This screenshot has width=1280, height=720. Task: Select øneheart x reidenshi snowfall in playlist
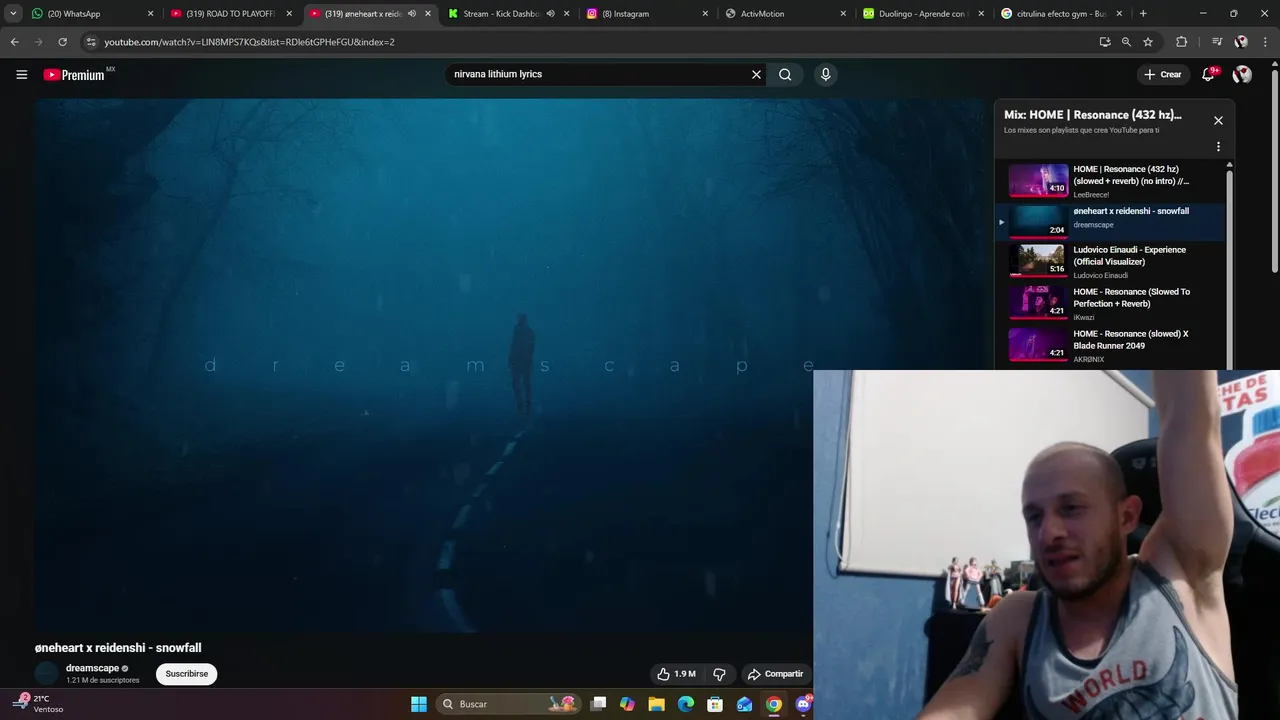1110,222
